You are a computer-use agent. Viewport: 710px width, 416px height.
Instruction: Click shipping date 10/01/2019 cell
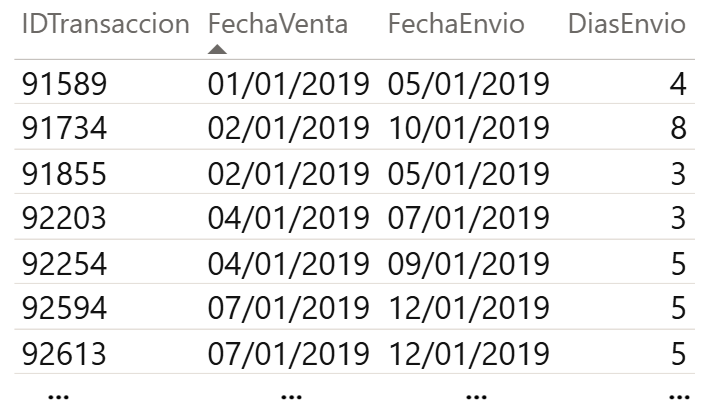(x=469, y=129)
